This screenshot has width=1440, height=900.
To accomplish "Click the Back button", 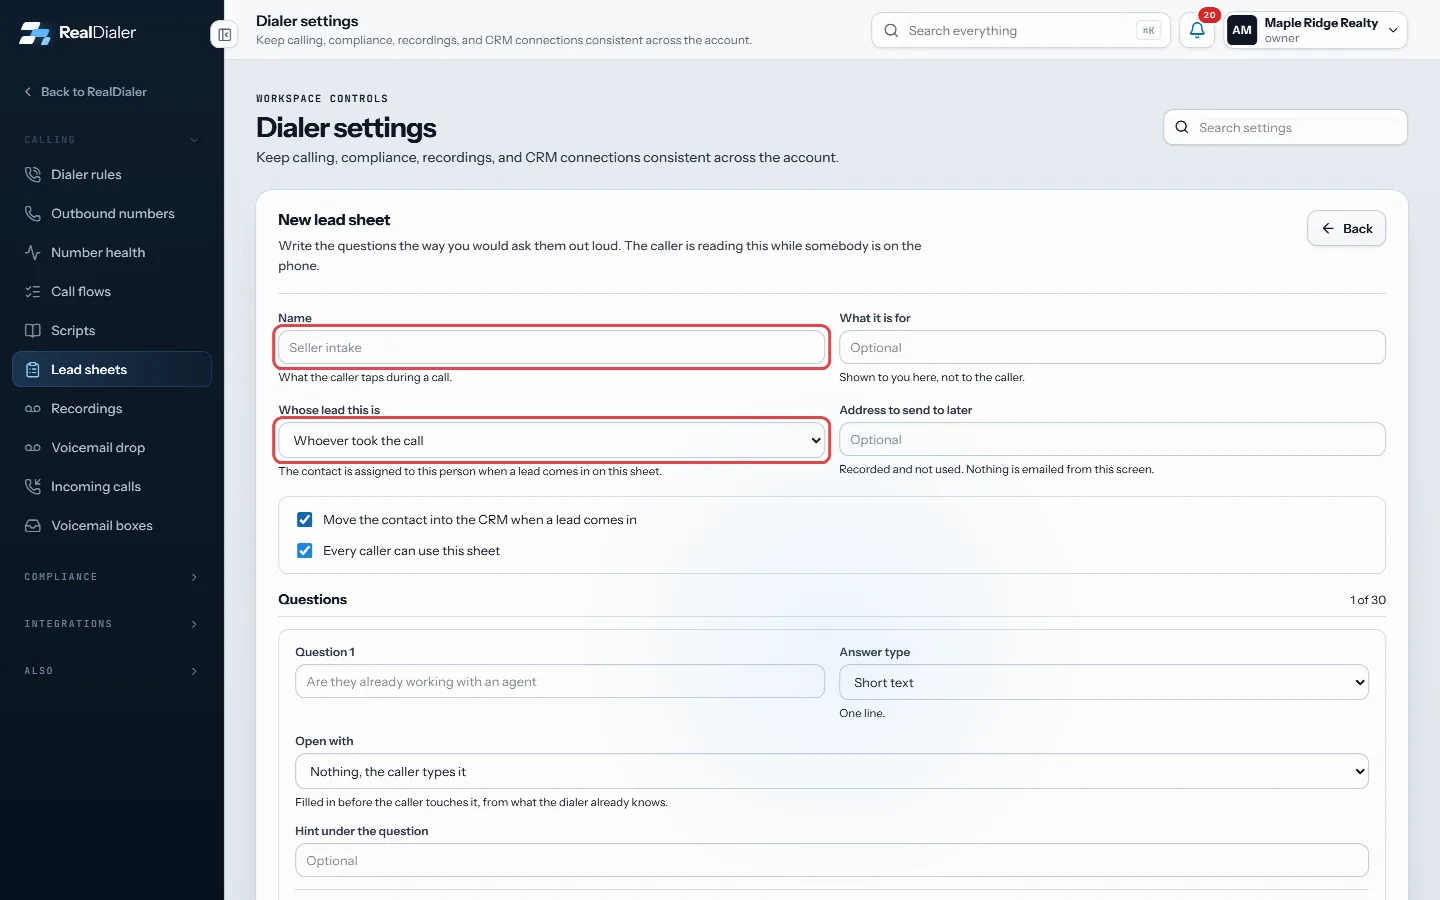I will point(1346,228).
